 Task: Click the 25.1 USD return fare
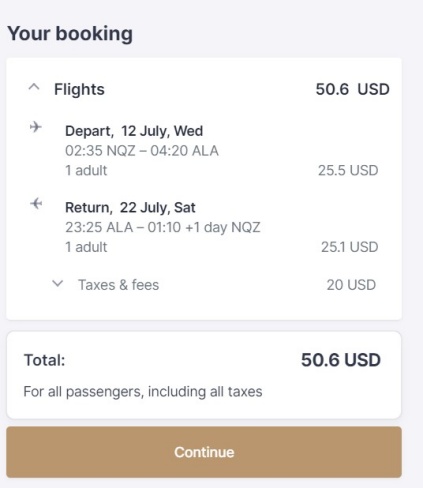click(350, 247)
